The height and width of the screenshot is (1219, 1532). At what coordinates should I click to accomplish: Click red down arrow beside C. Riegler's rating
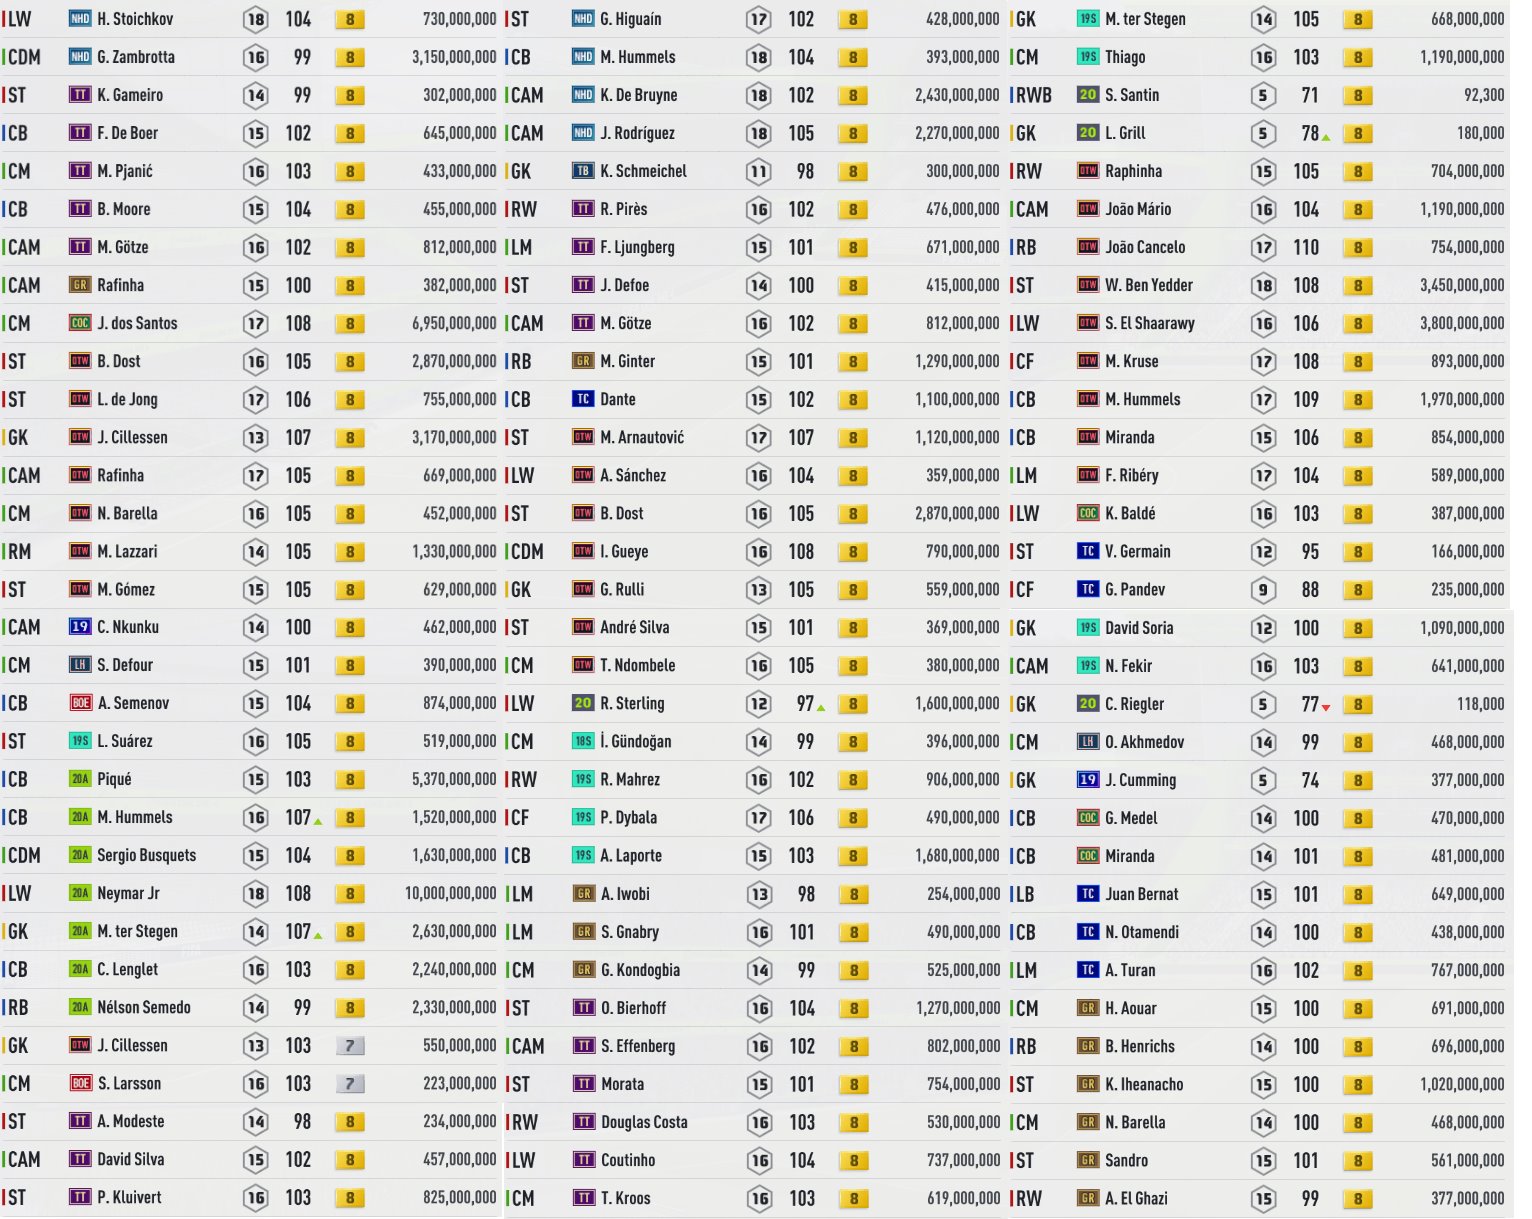1326,708
